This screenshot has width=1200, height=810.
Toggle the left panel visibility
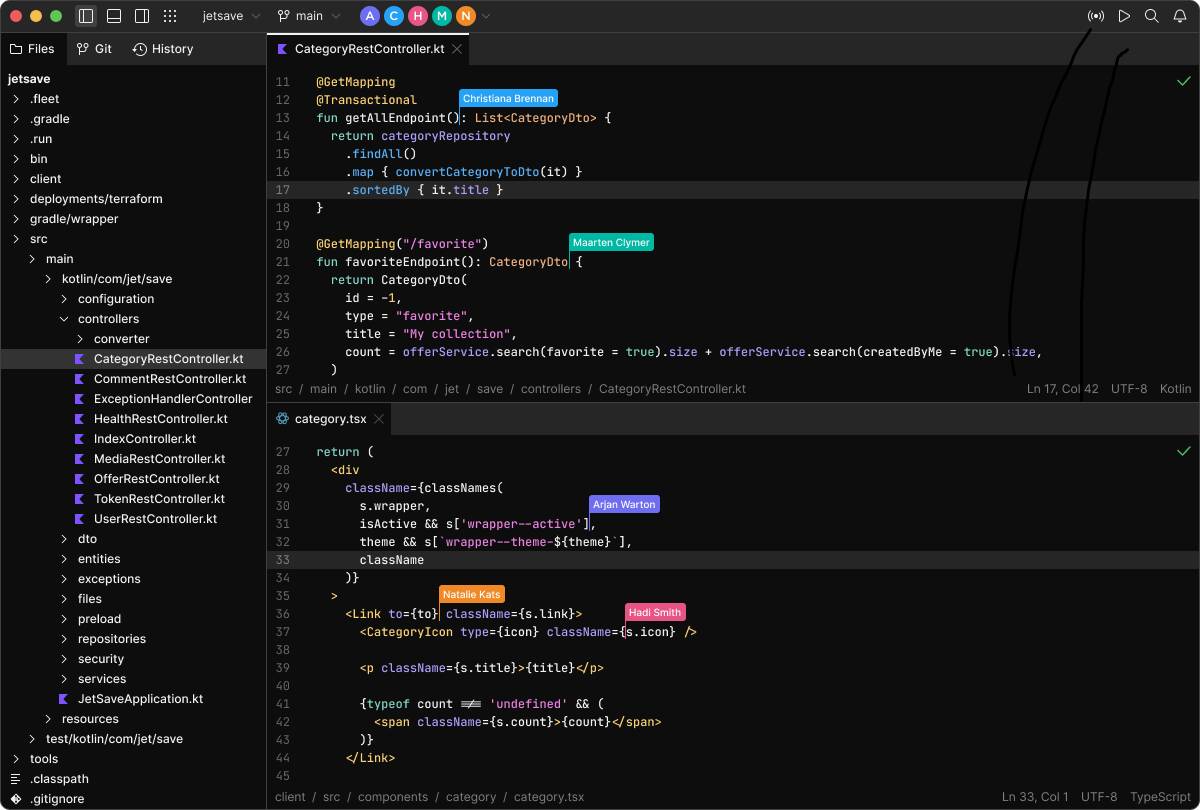[85, 16]
